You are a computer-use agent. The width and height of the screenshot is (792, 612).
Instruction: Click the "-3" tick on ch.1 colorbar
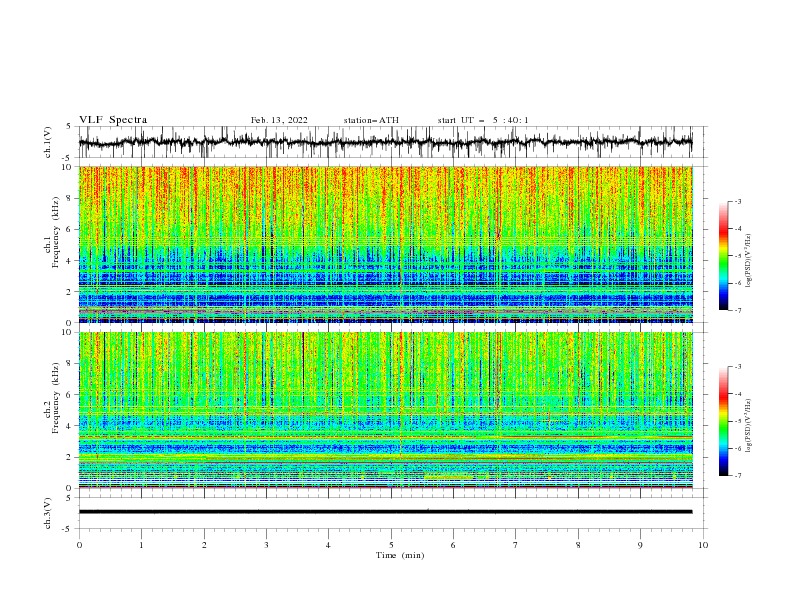[x=738, y=201]
